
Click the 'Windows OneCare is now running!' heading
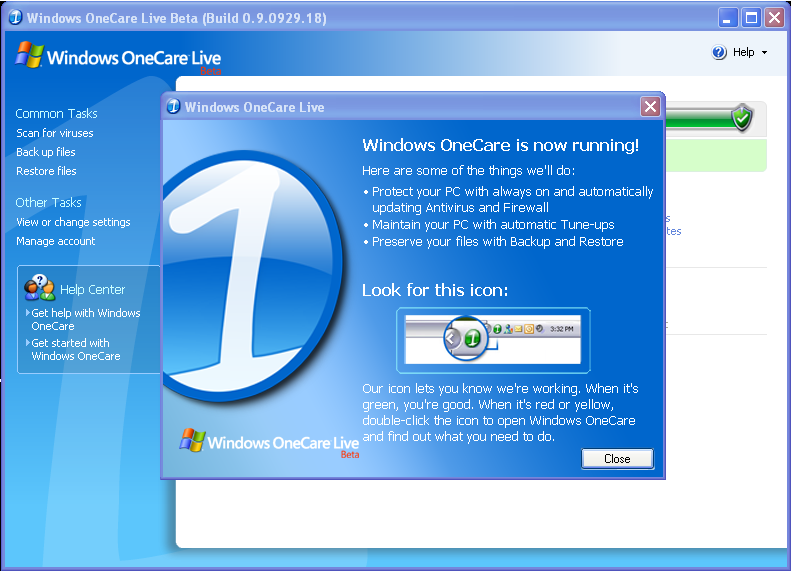[500, 145]
